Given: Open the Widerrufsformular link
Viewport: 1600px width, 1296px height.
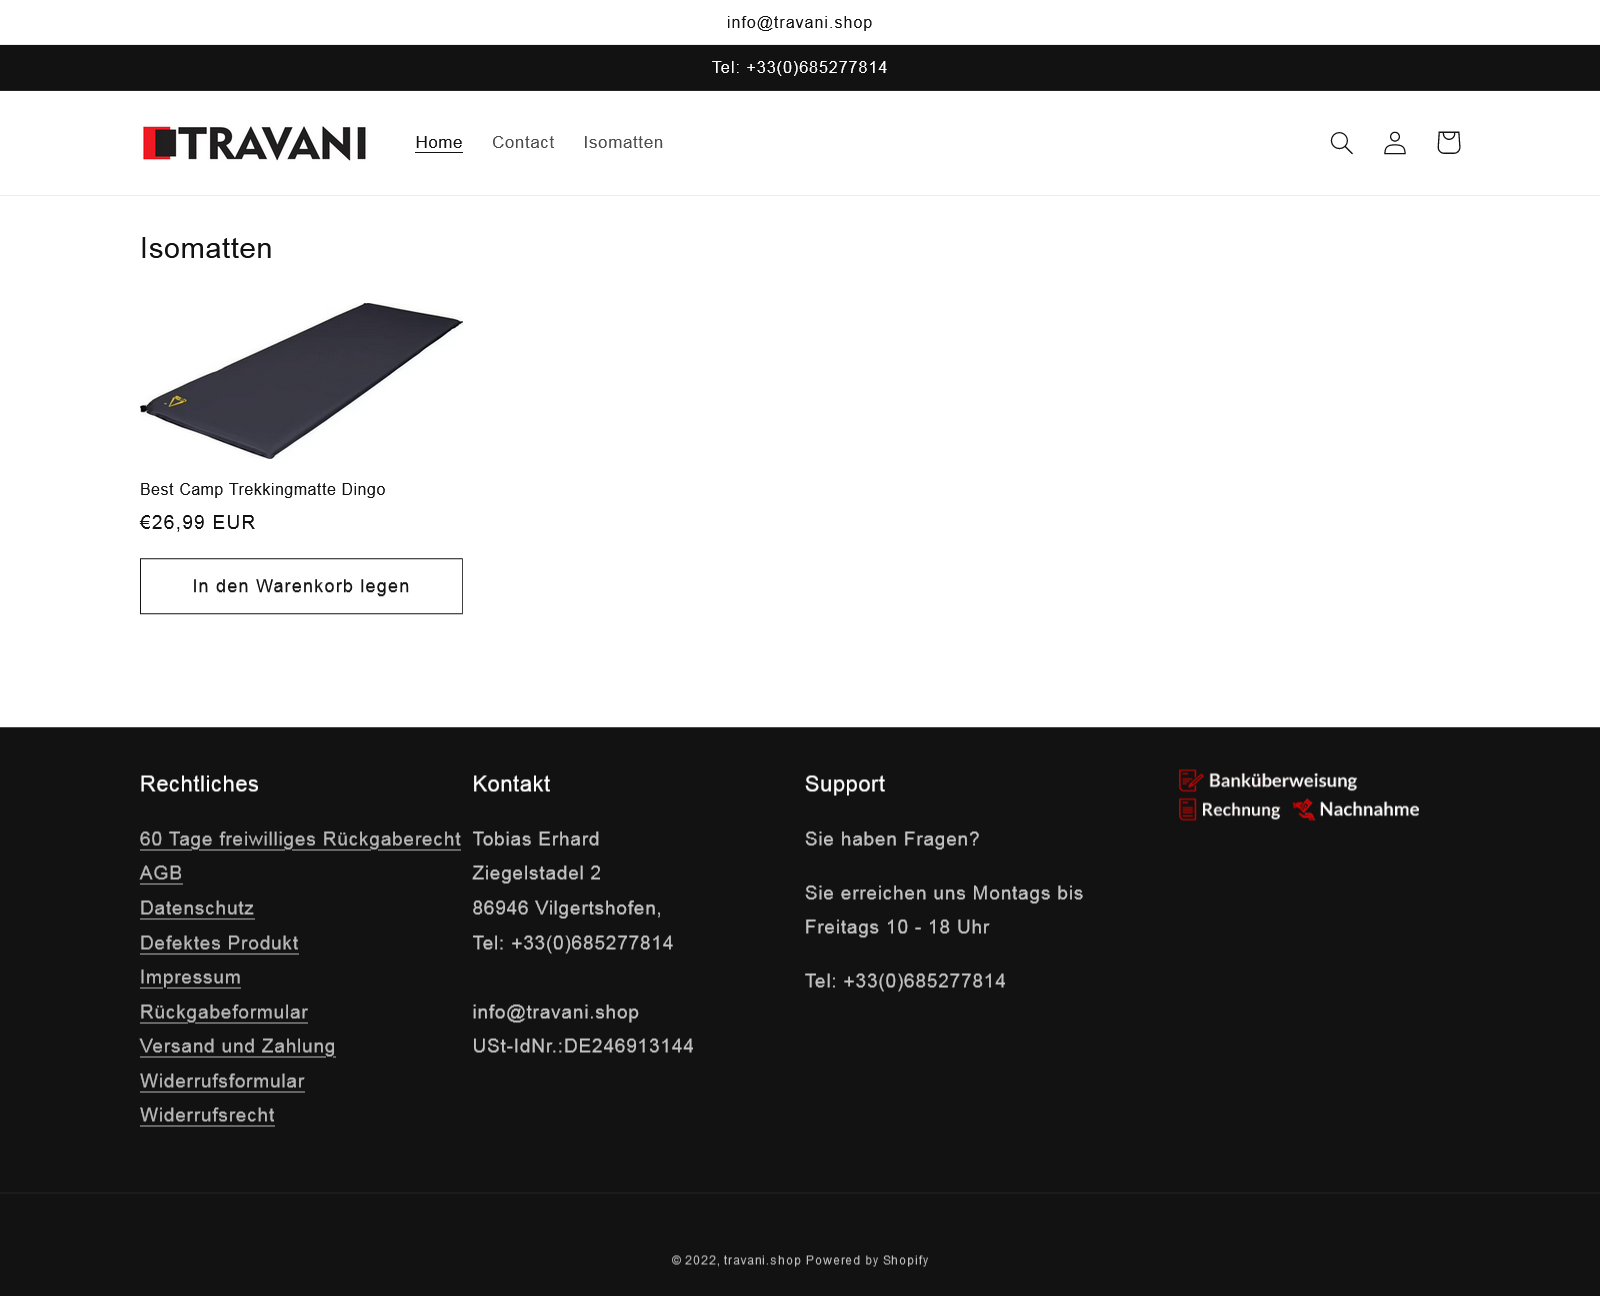Looking at the screenshot, I should 222,1081.
